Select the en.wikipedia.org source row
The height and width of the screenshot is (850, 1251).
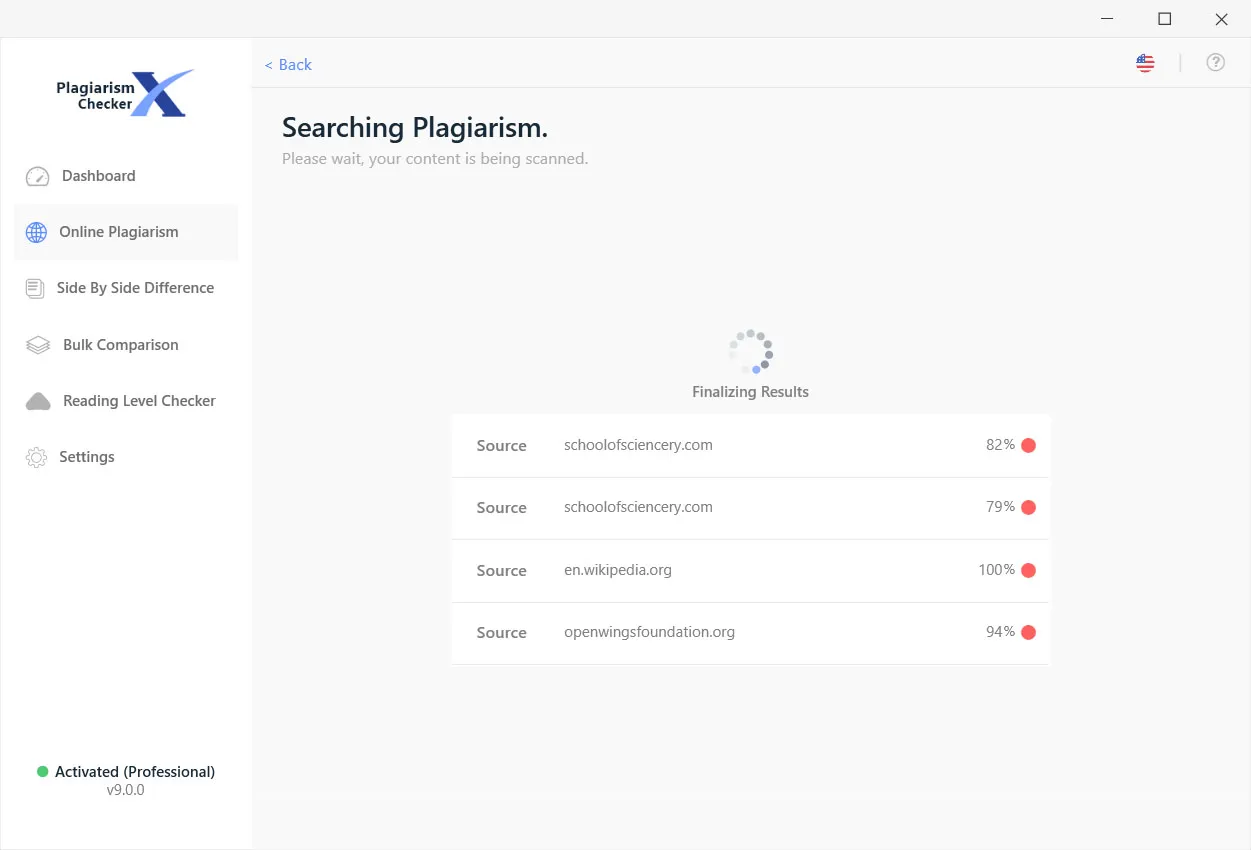750,570
